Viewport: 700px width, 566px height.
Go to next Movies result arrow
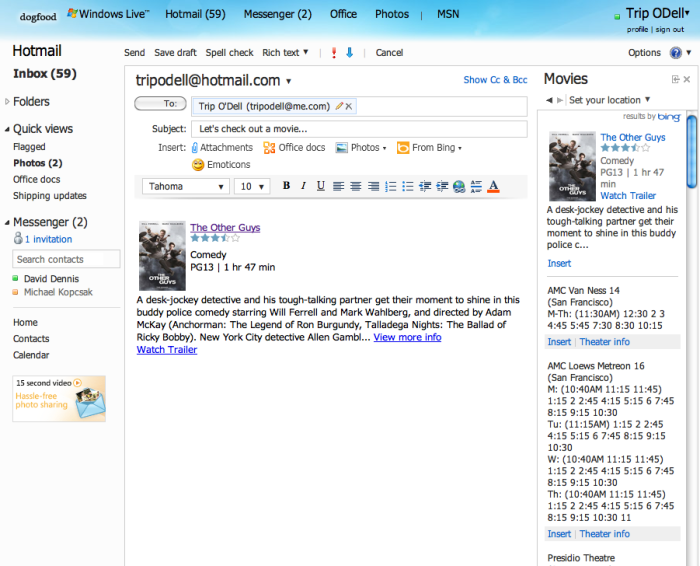pos(560,100)
